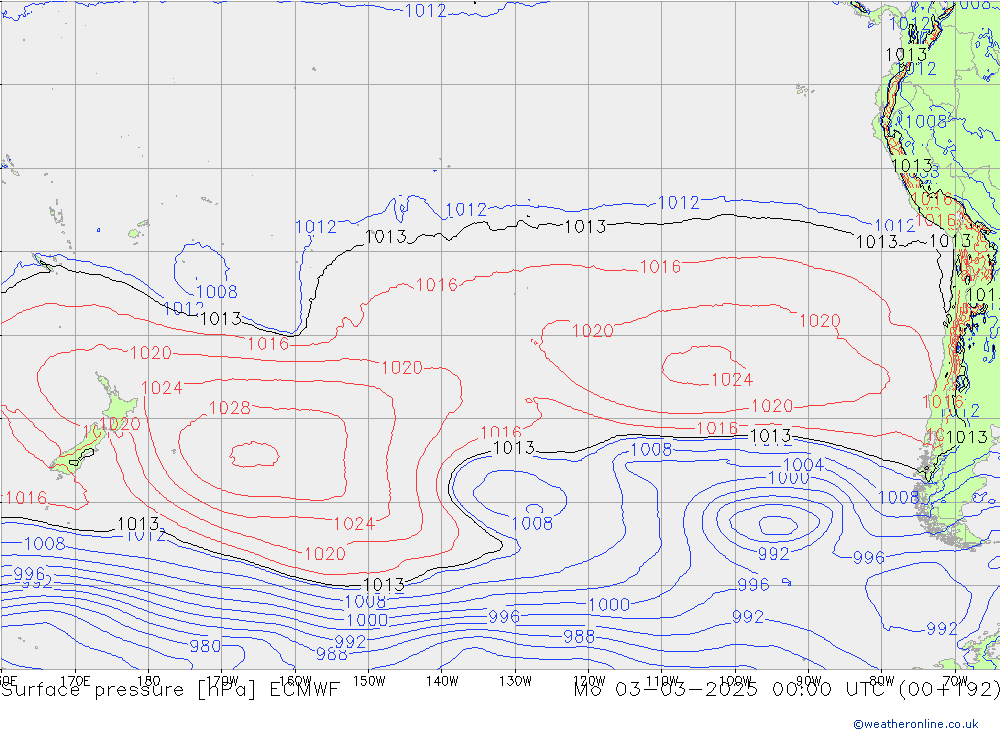This screenshot has height=733, width=1000.
Task: Click the 1004 isobar label
Action: pos(803,465)
